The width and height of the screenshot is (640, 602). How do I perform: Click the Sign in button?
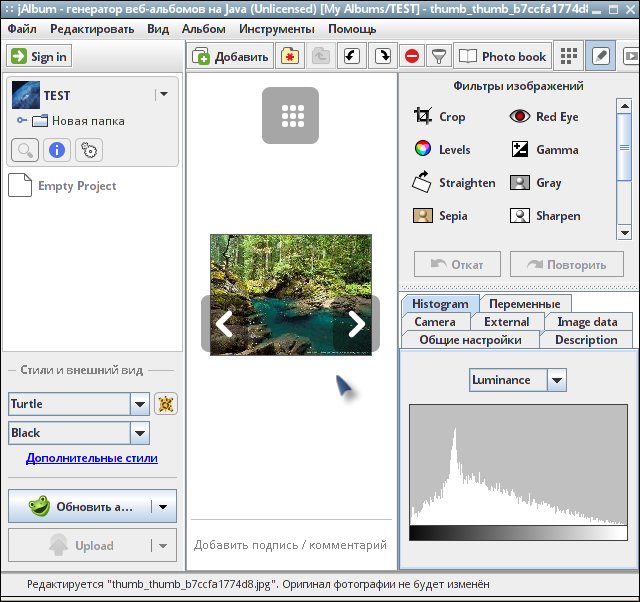39,56
